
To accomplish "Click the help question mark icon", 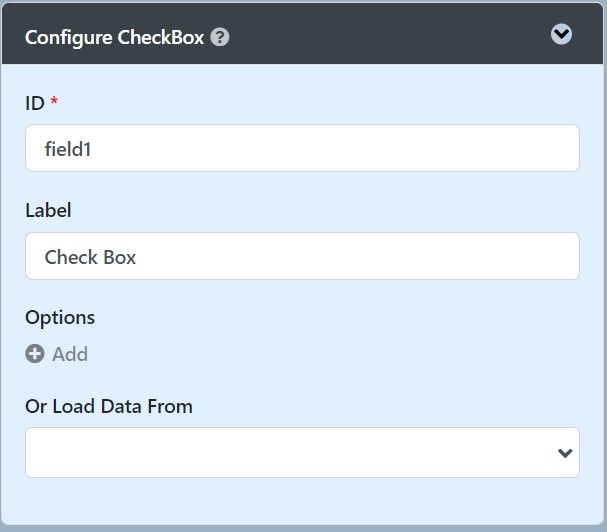I will point(221,38).
